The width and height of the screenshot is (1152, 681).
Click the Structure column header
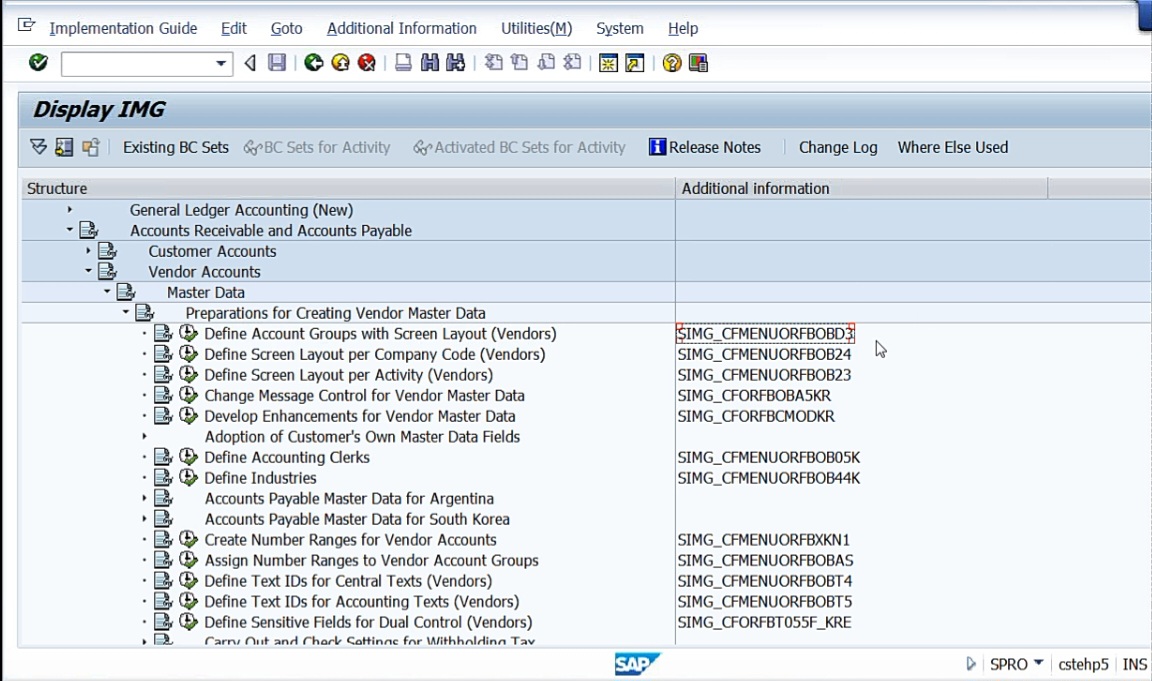coord(348,188)
